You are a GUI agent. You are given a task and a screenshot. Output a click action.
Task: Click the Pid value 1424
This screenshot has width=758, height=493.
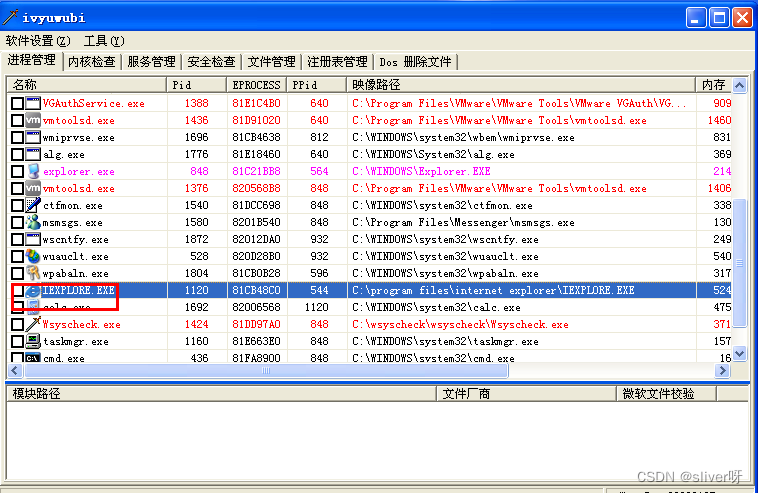click(197, 324)
